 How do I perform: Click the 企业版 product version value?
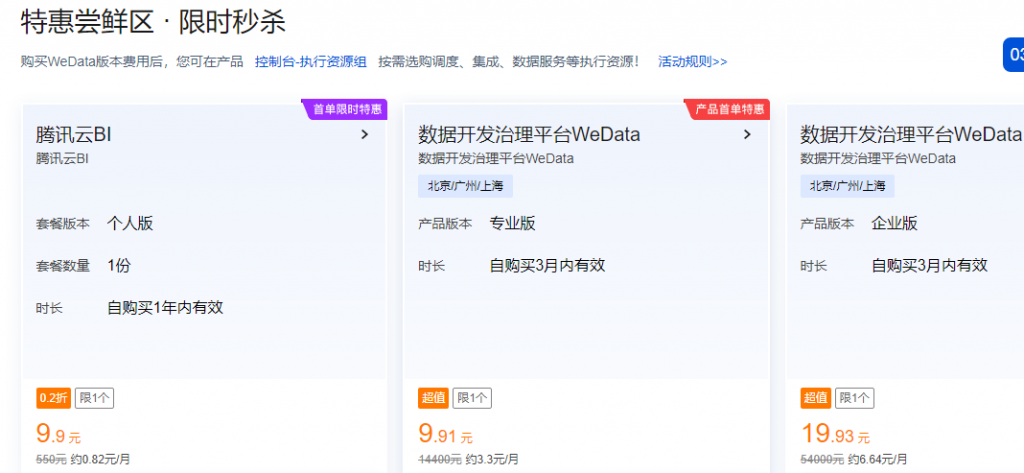click(x=895, y=223)
